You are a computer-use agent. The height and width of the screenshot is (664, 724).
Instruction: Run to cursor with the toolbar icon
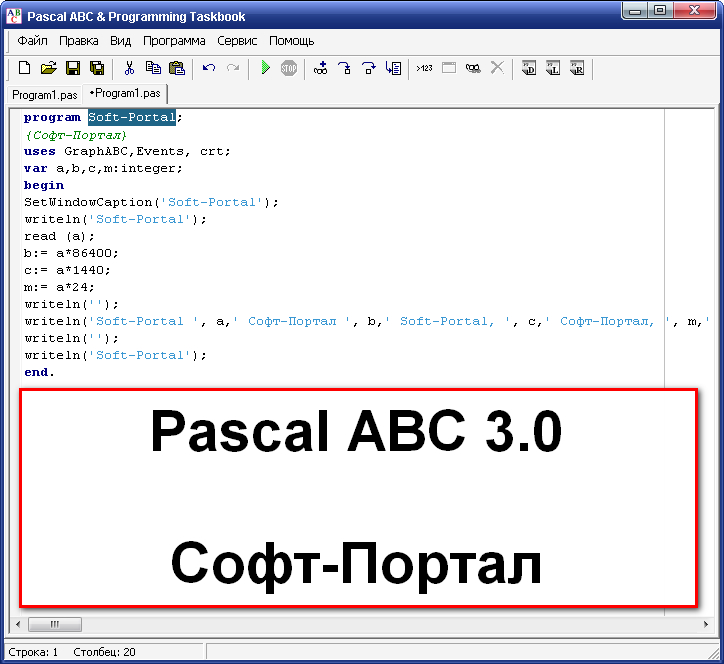pyautogui.click(x=393, y=68)
